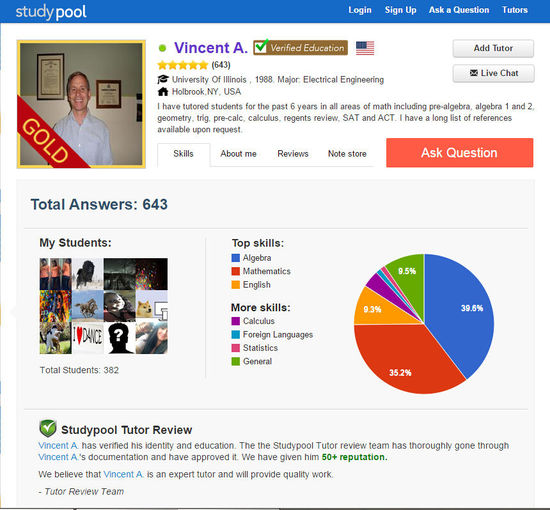This screenshot has height=510, width=550.
Task: Start a Live Chat
Action: (494, 73)
